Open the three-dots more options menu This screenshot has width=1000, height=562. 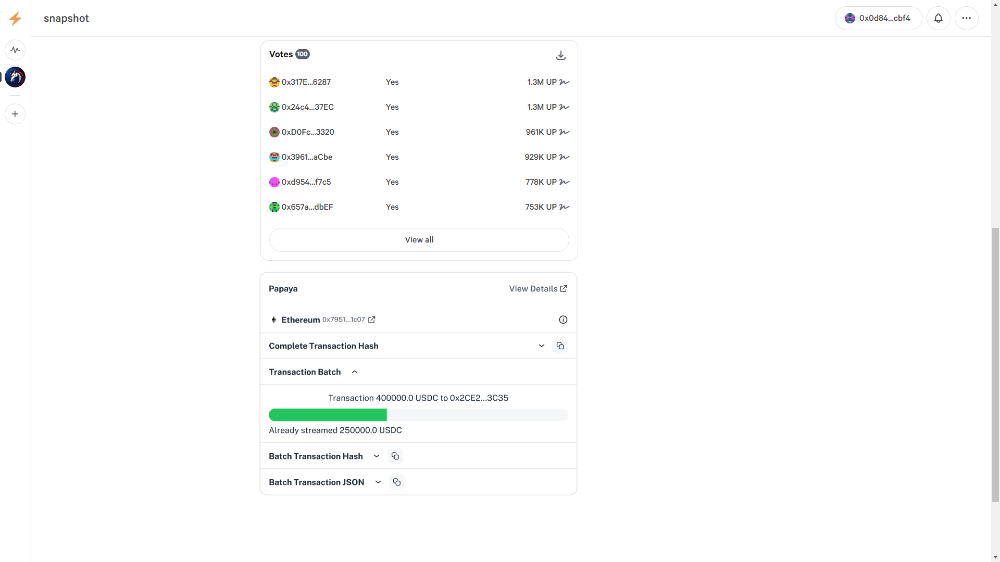[x=966, y=18]
